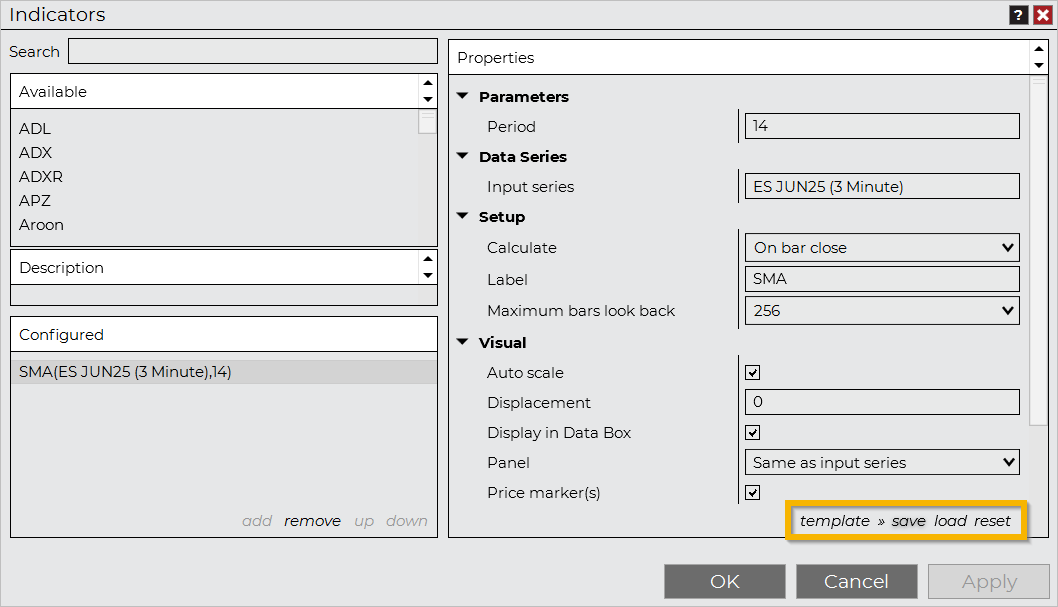Collapse the Data Series section

[462, 156]
